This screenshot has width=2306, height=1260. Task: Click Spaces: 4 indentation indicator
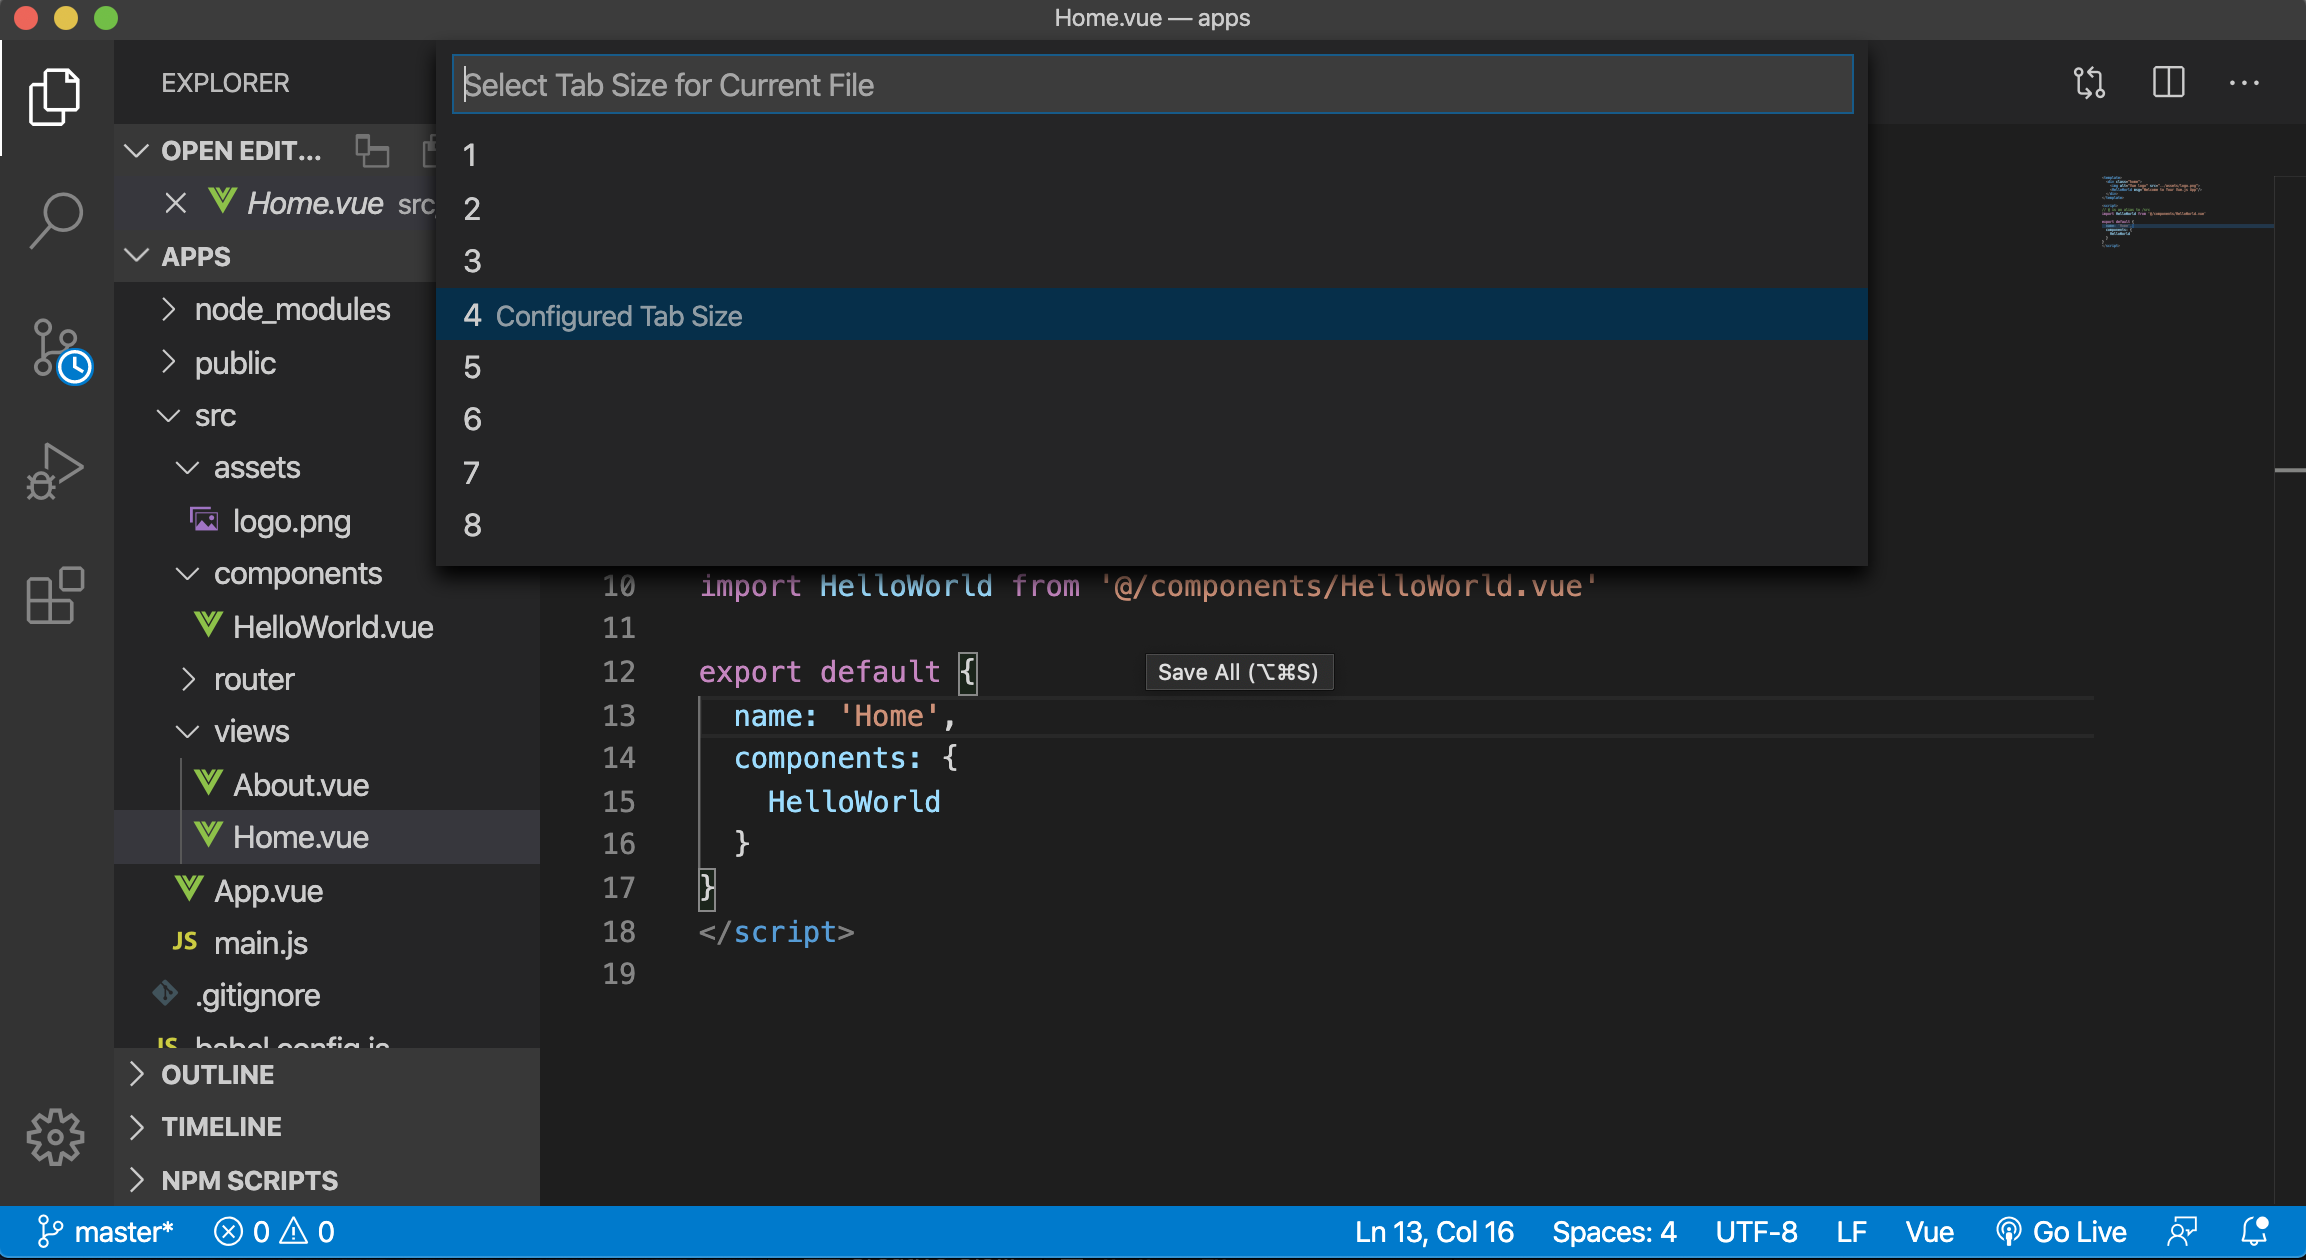point(1614,1232)
